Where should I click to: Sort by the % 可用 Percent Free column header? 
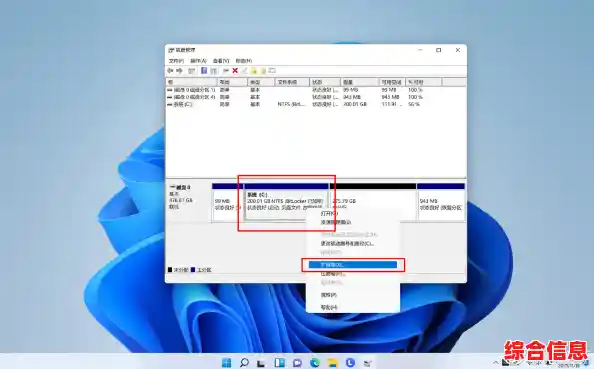424,82
